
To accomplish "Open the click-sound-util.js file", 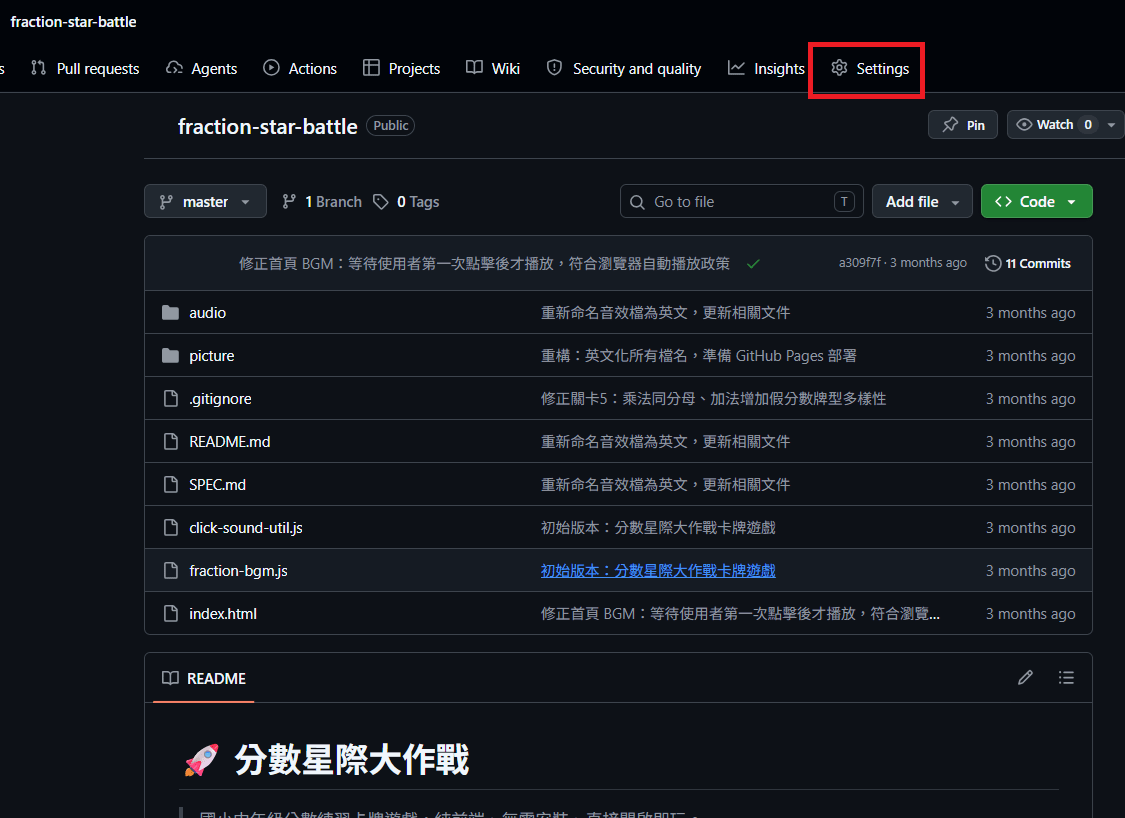I will coord(246,528).
